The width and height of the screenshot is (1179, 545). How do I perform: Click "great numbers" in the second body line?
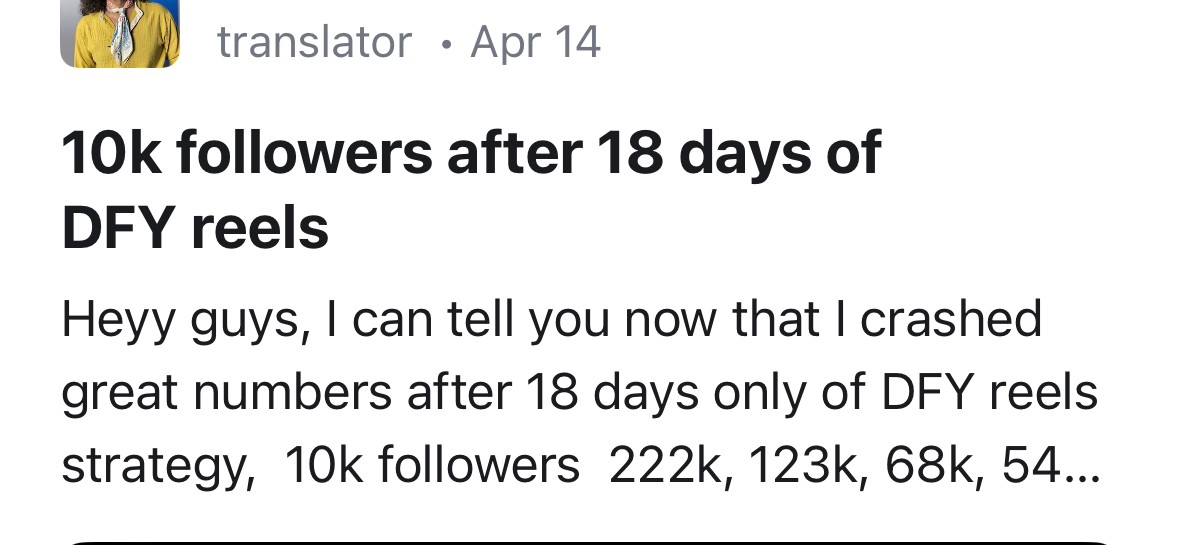(226, 392)
